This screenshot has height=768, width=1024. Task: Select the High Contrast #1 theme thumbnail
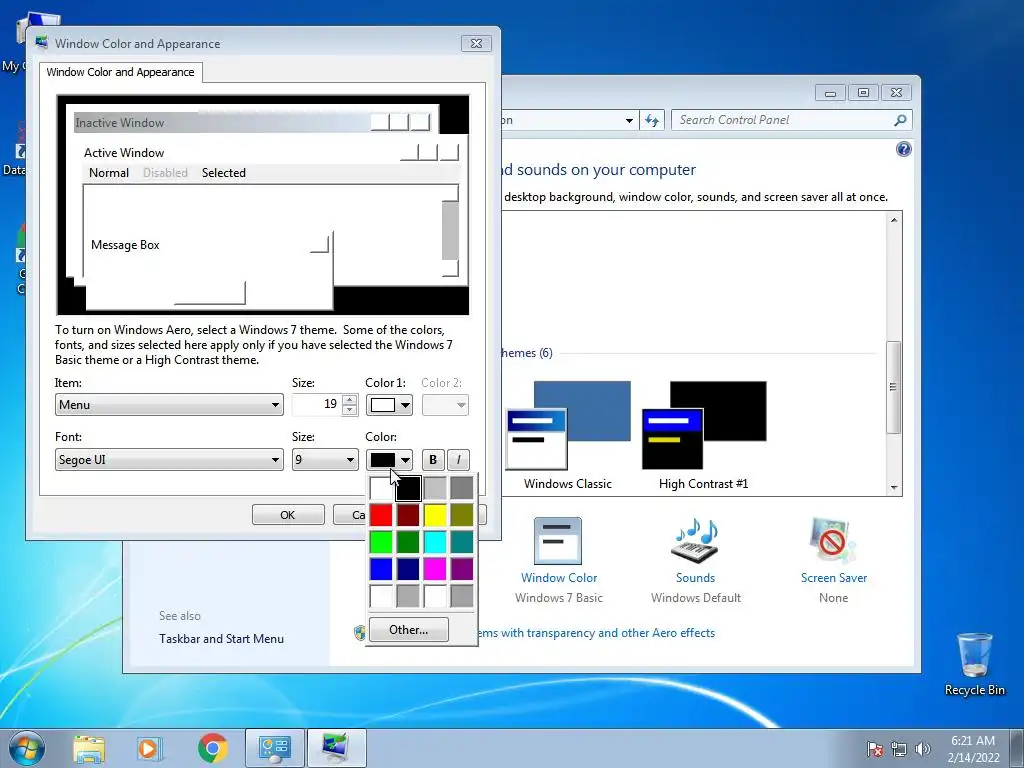[x=704, y=425]
